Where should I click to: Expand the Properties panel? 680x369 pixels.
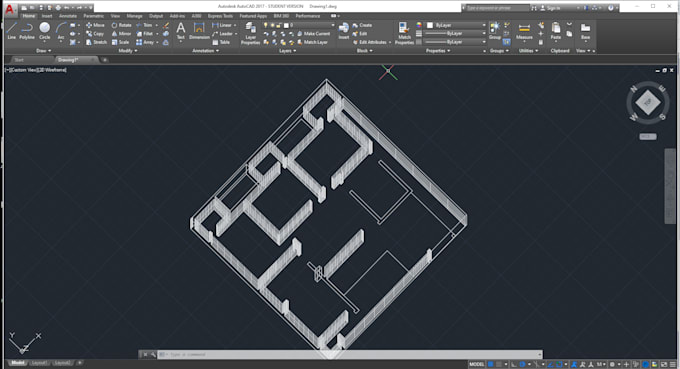pos(438,51)
